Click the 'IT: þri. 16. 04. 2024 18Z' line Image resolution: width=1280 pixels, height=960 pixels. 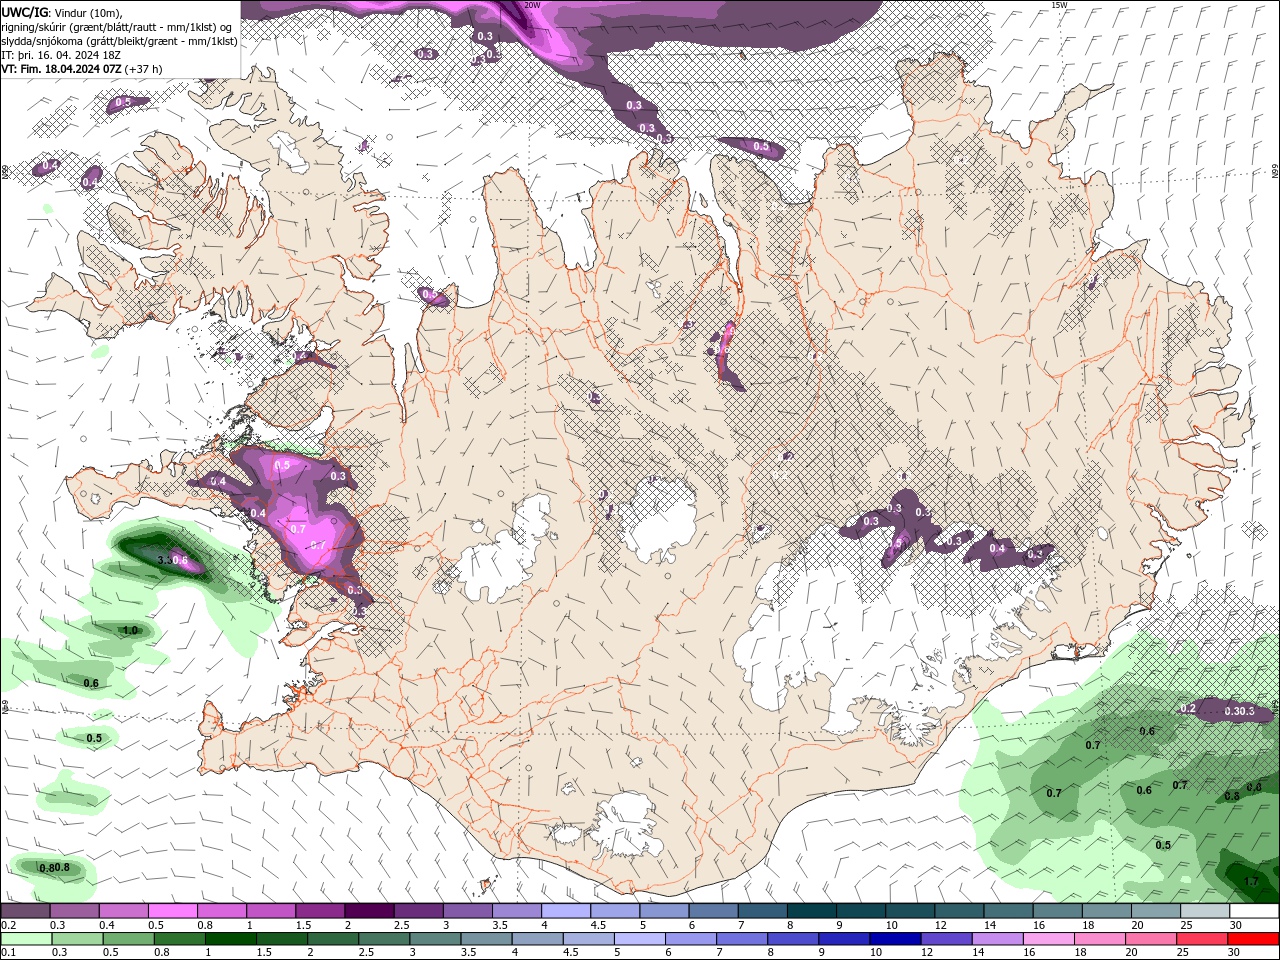61,55
